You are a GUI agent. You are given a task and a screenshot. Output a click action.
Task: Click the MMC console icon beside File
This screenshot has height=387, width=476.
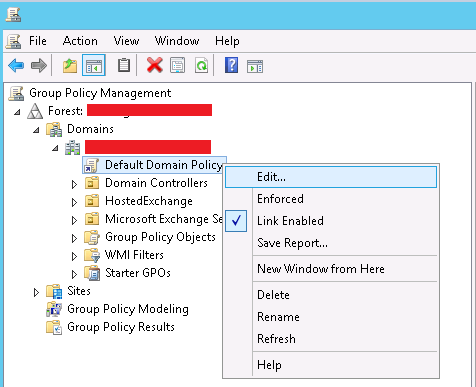pos(13,41)
